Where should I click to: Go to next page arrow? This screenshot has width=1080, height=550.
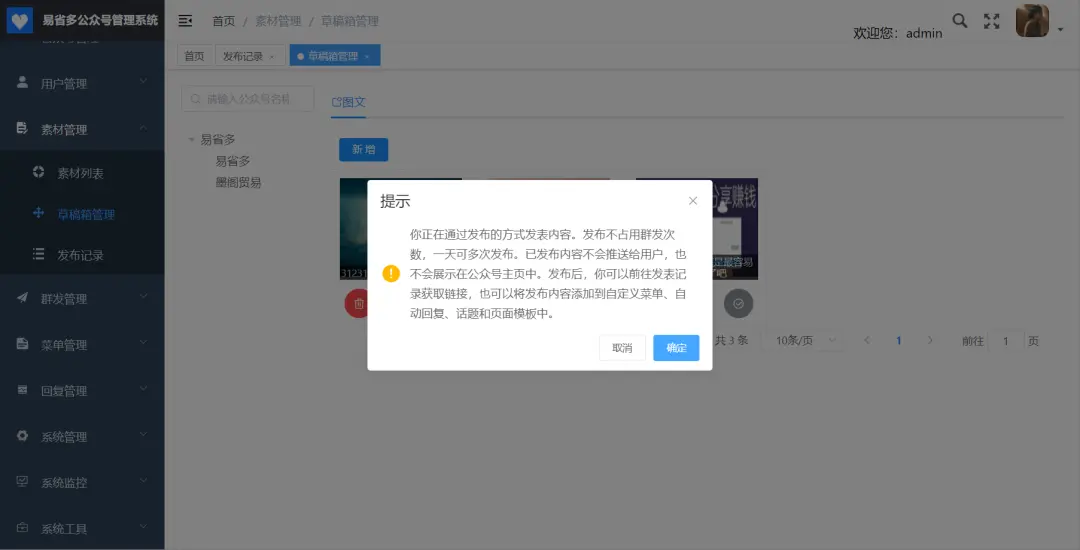click(x=931, y=340)
